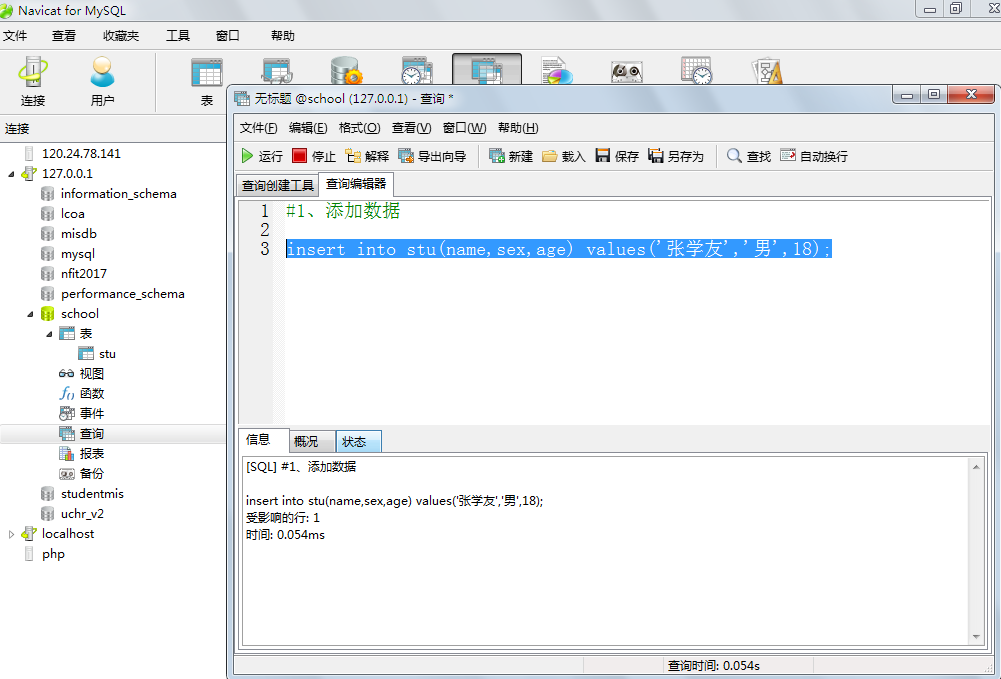Click the View icon in main toolbar
Viewport: 1001px width, 679px height.
pyautogui.click(x=277, y=70)
